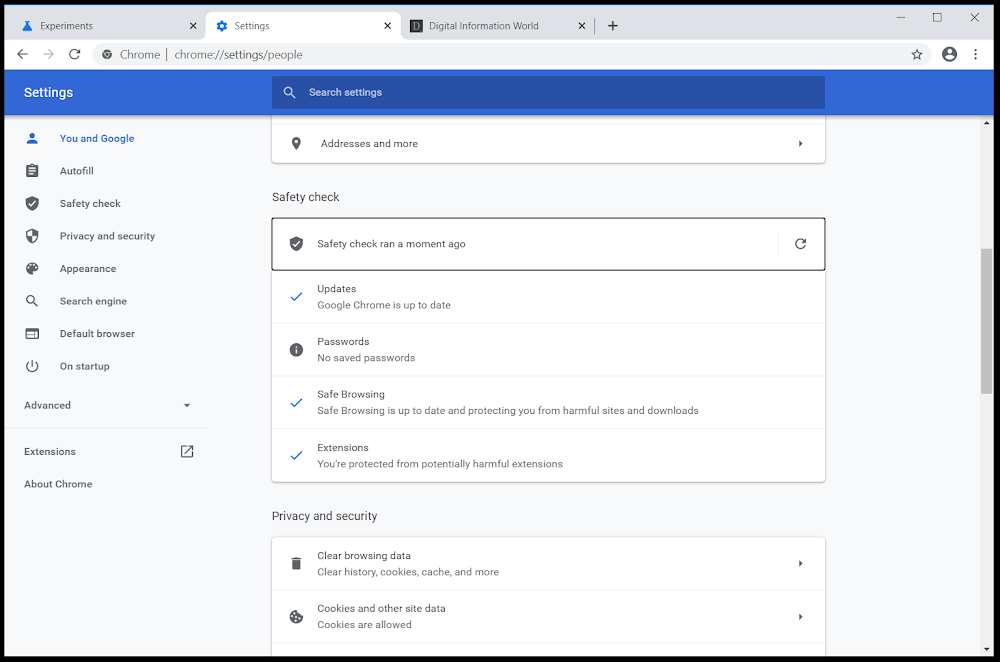The height and width of the screenshot is (662, 1000).
Task: Click inside the Search settings field
Action: (548, 92)
